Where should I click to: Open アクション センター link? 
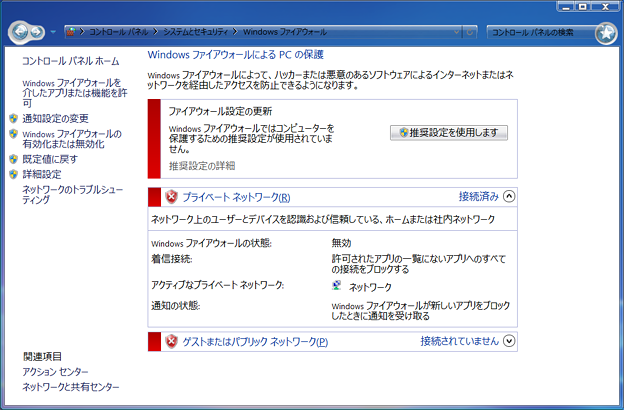pos(55,371)
